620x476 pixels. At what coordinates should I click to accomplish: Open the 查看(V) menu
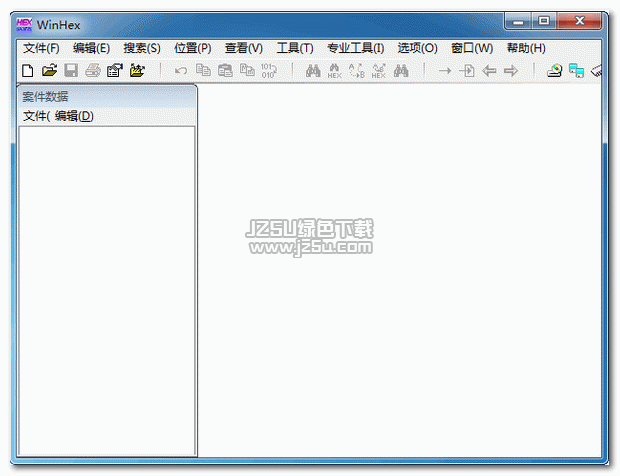pos(244,48)
